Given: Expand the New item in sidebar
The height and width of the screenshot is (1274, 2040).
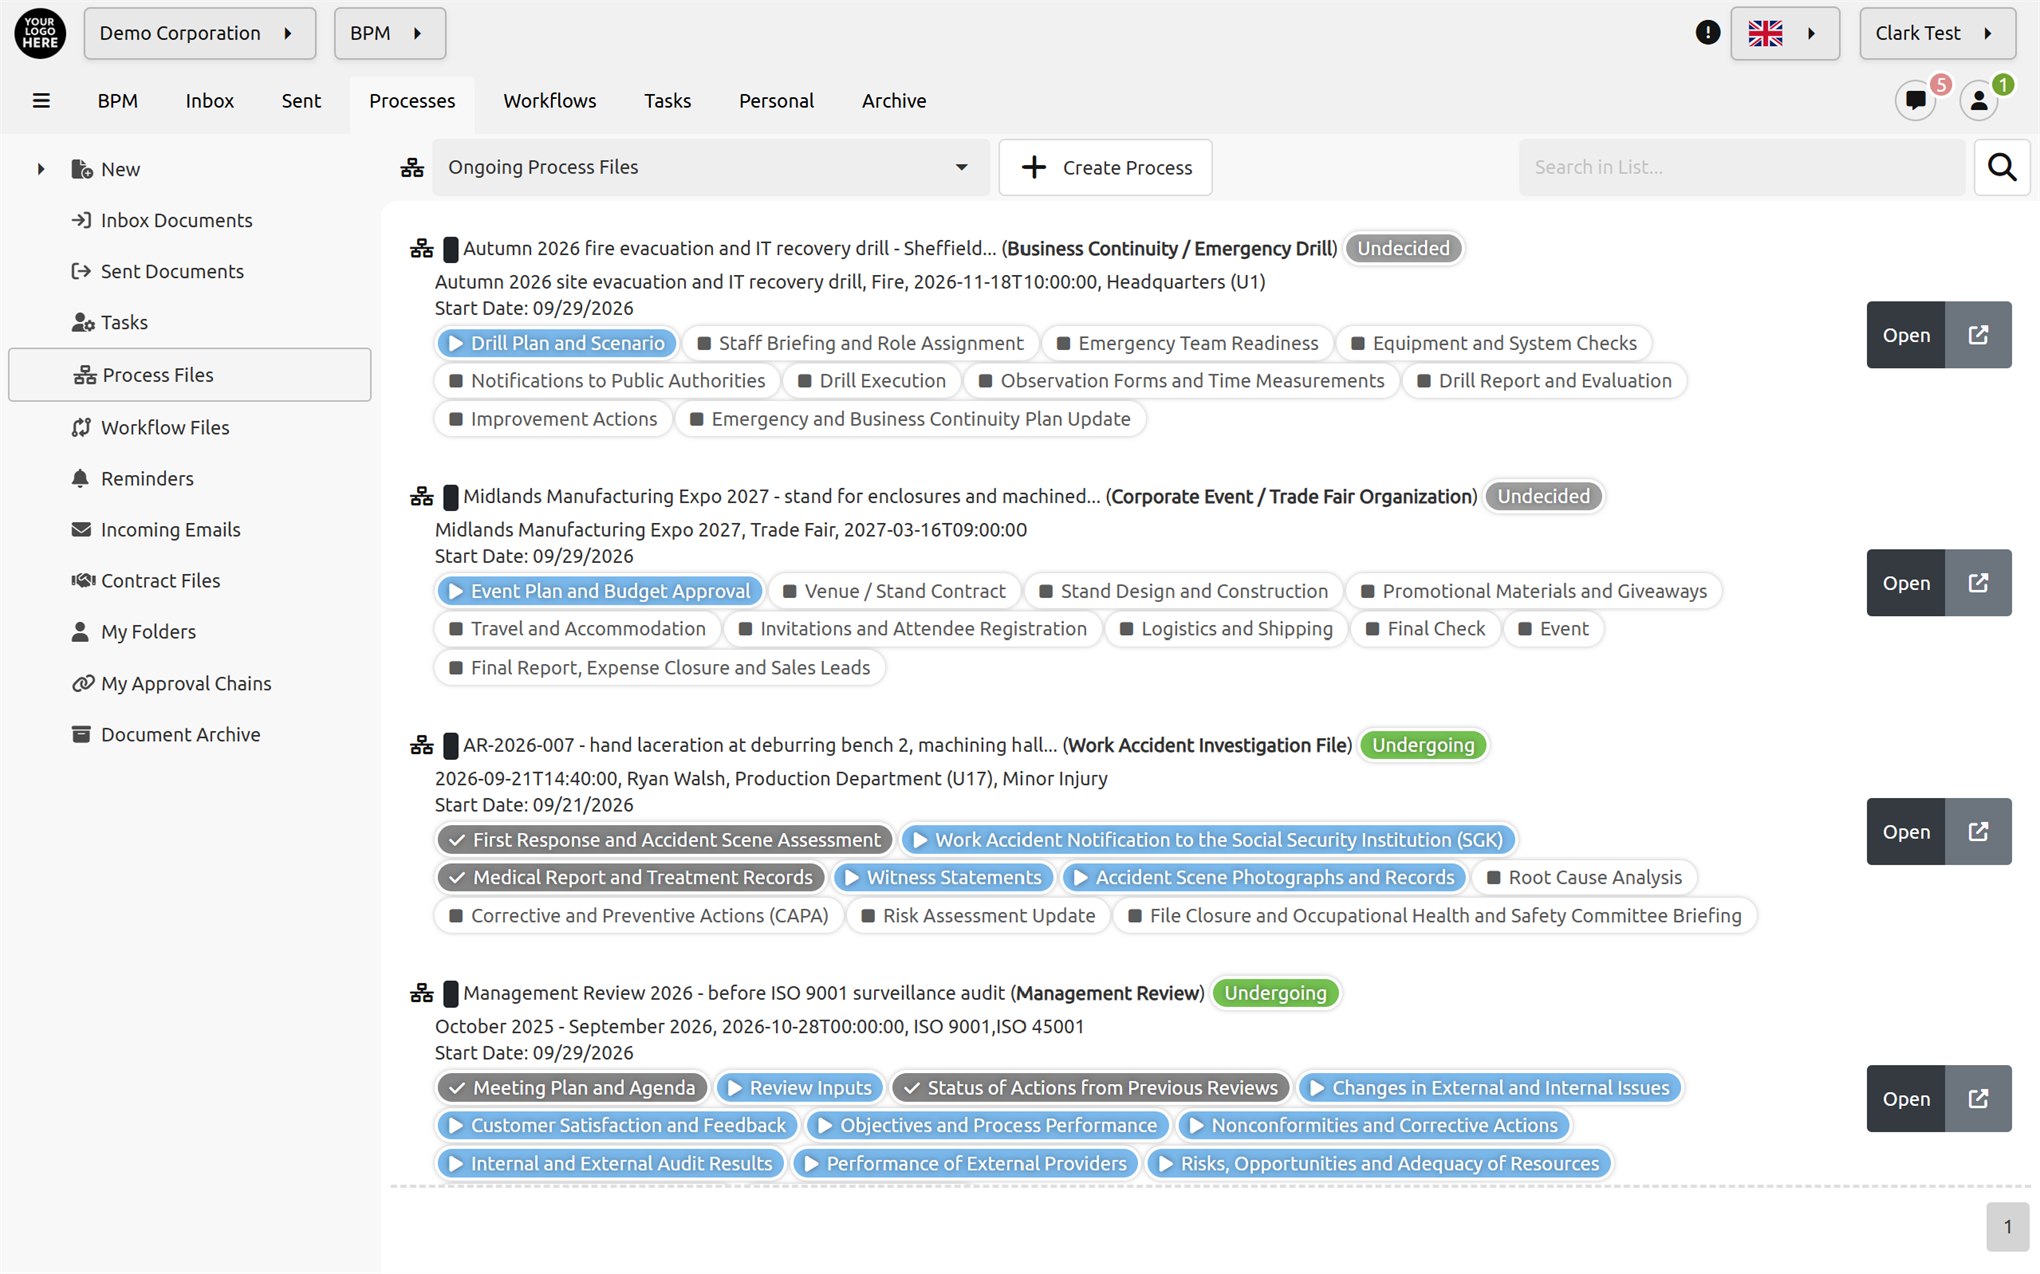Looking at the screenshot, I should click(x=41, y=169).
